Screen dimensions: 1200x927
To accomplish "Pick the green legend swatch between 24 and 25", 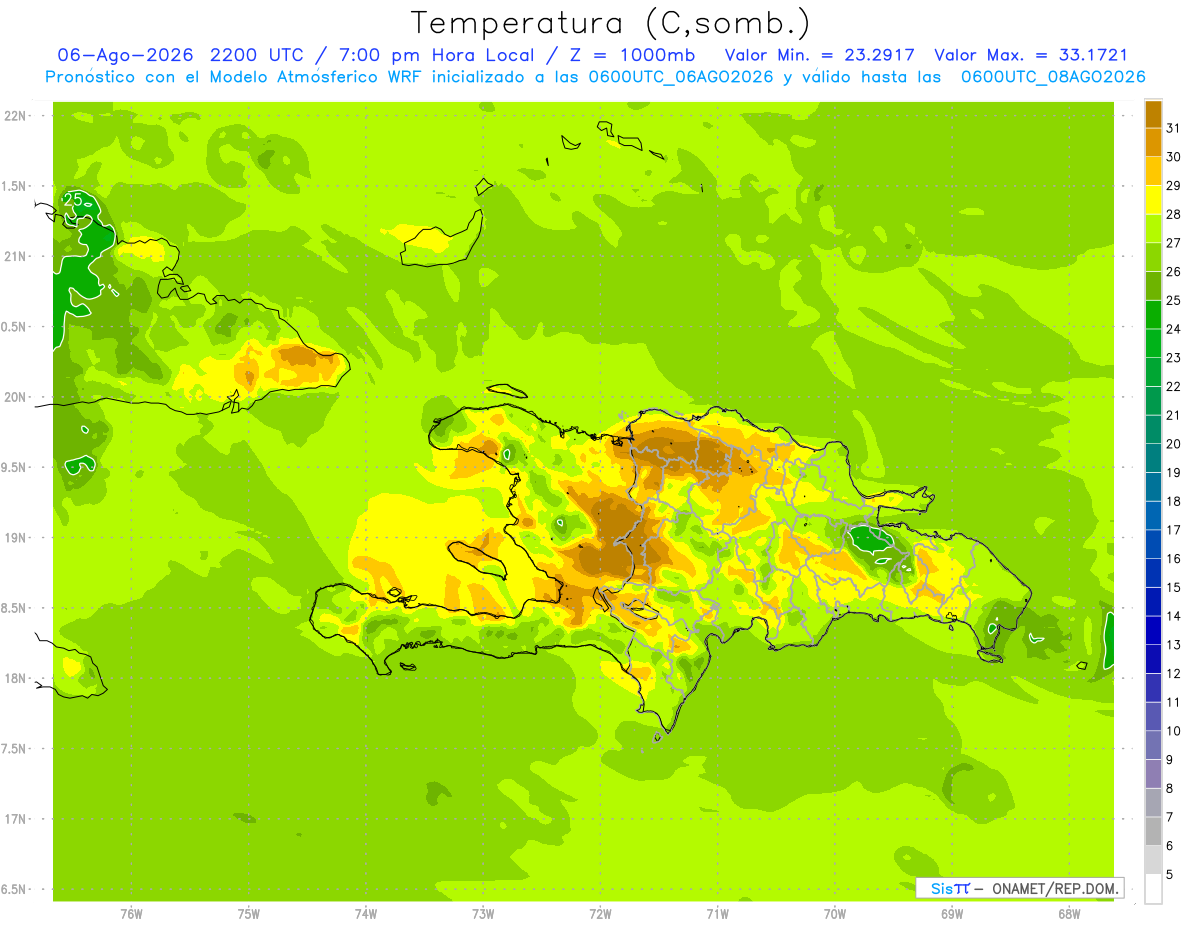I will coord(1153,314).
